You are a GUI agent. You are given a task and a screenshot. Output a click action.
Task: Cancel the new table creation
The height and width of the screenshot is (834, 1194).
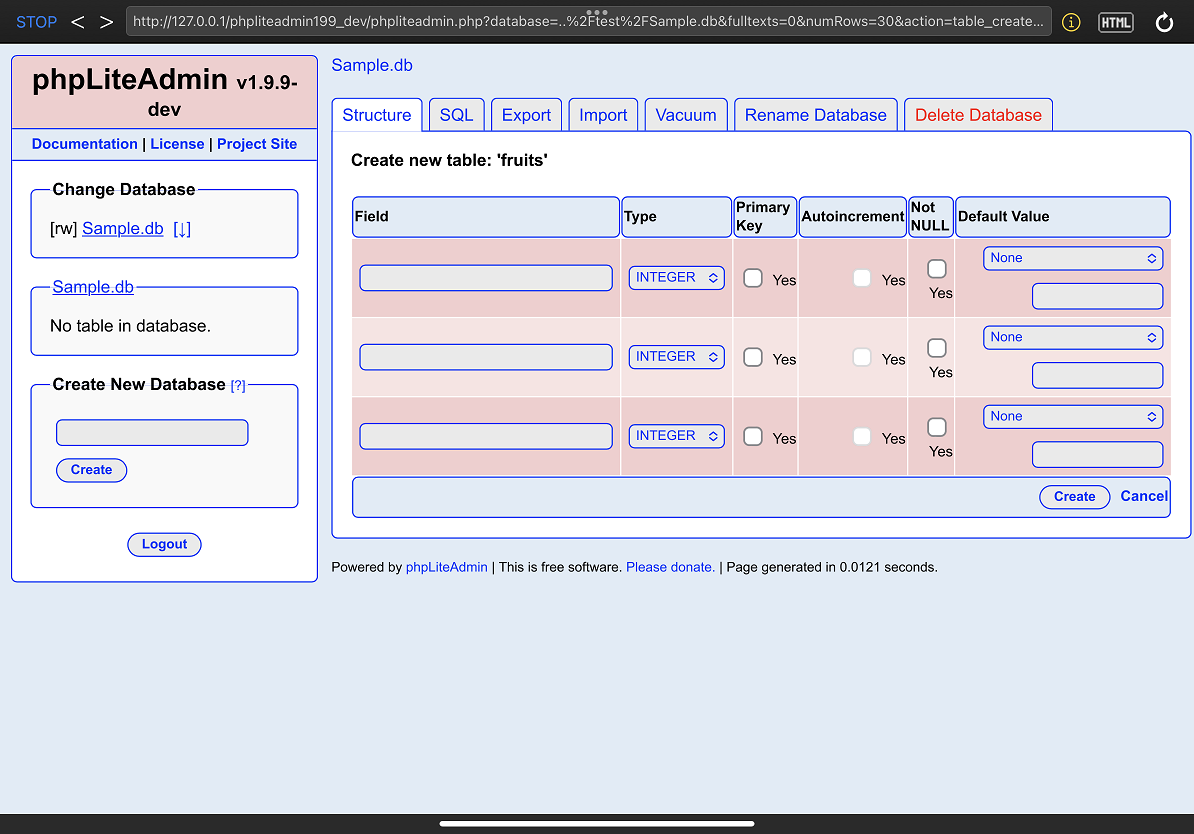coord(1144,497)
